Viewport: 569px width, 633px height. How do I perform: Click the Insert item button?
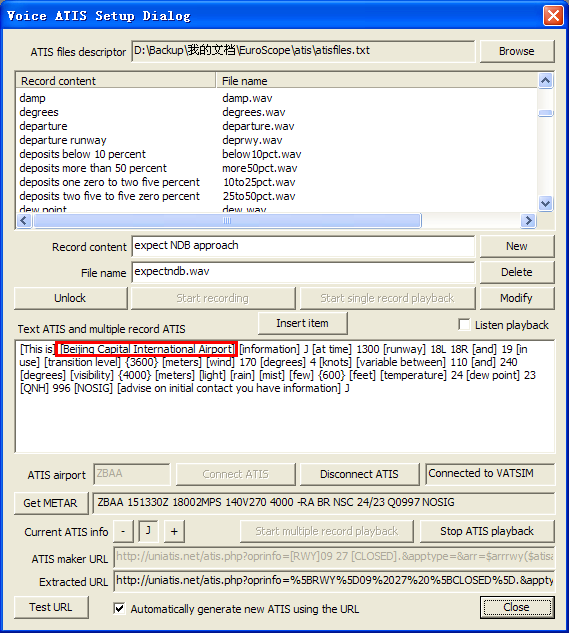click(x=302, y=323)
